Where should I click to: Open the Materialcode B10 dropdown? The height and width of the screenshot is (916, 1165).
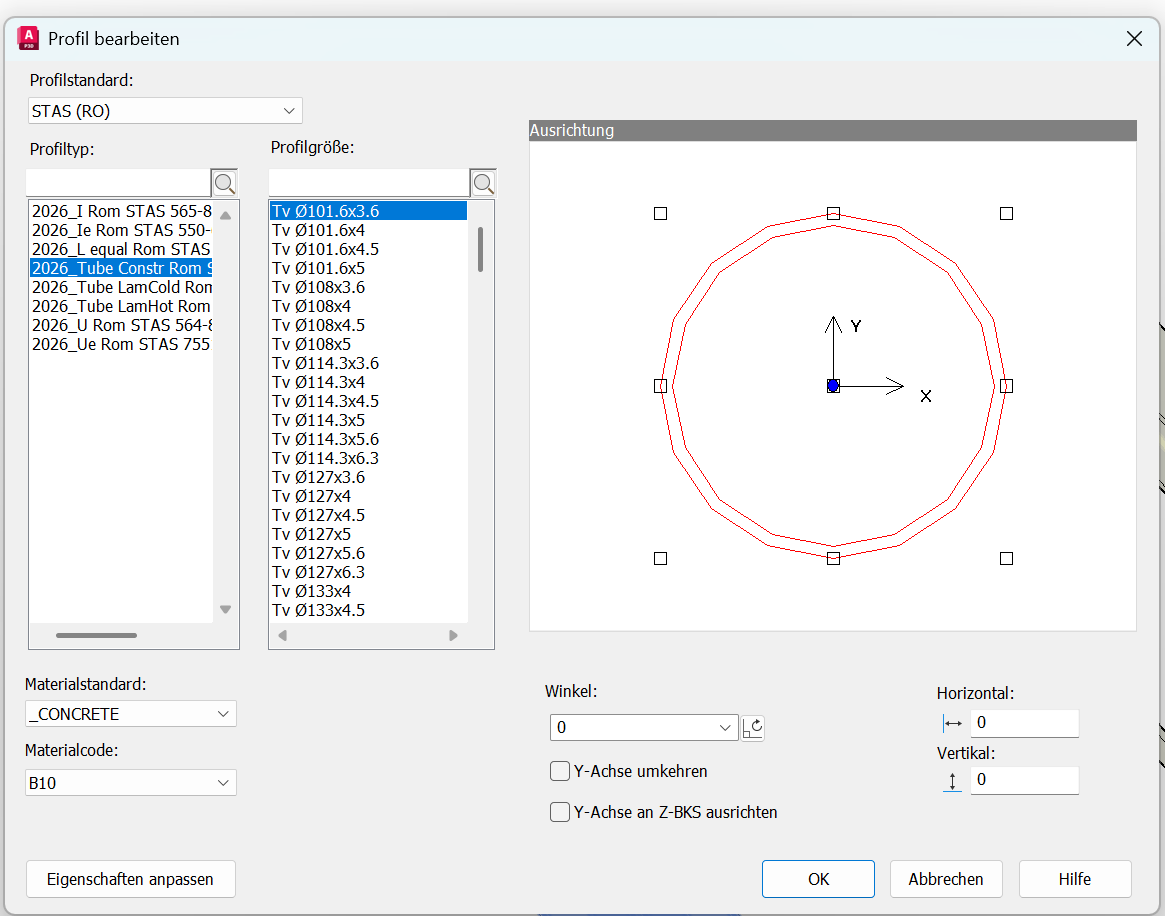(x=131, y=783)
